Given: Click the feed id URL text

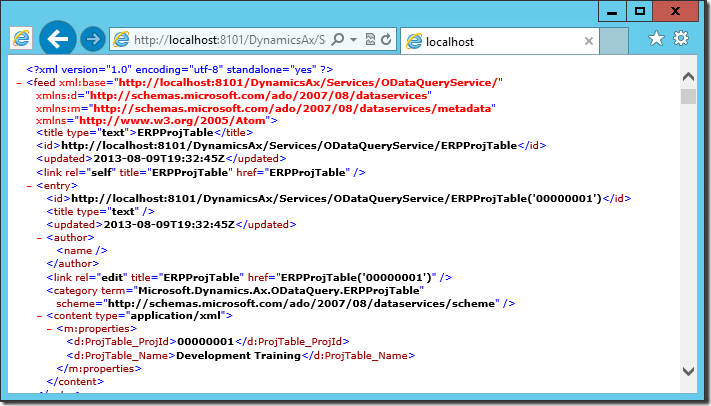Looking at the screenshot, I should pos(289,146).
